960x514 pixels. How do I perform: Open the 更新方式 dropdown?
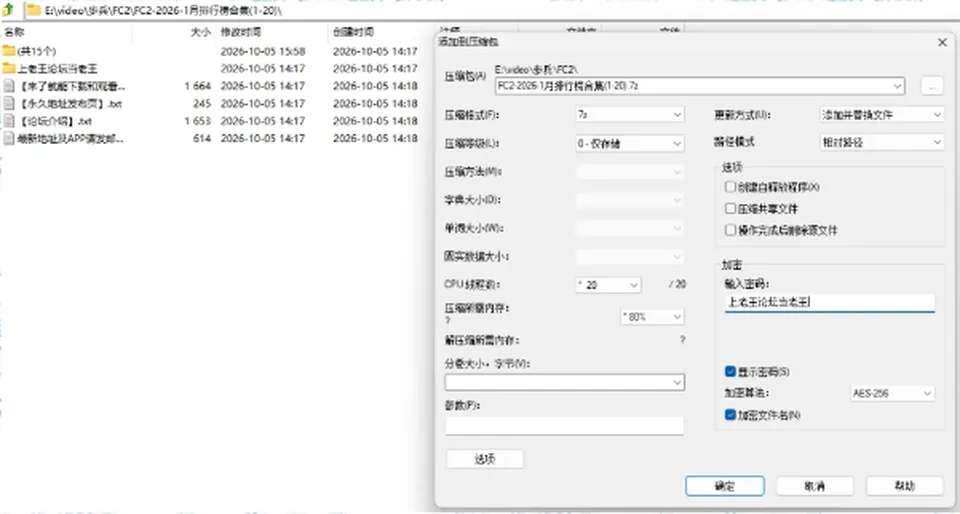882,114
